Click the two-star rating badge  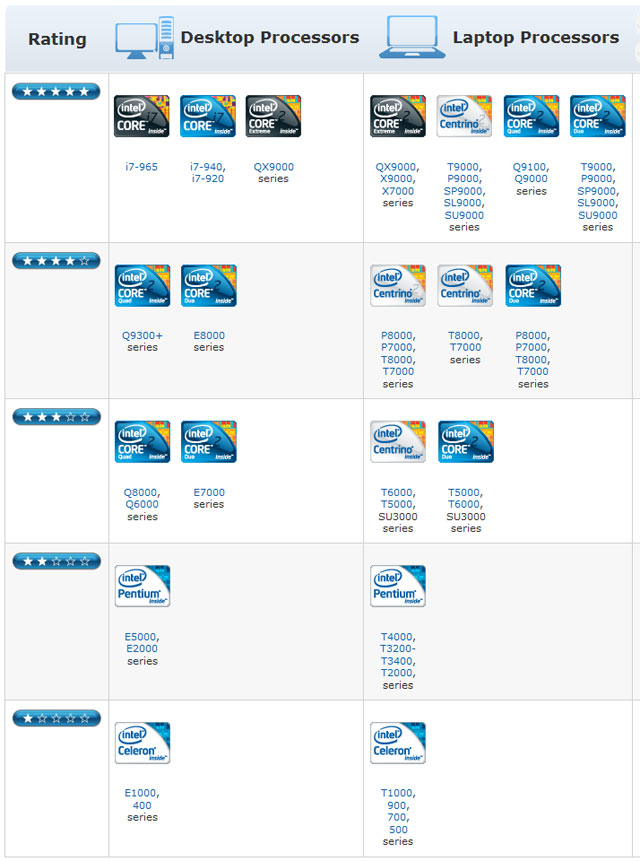56,561
